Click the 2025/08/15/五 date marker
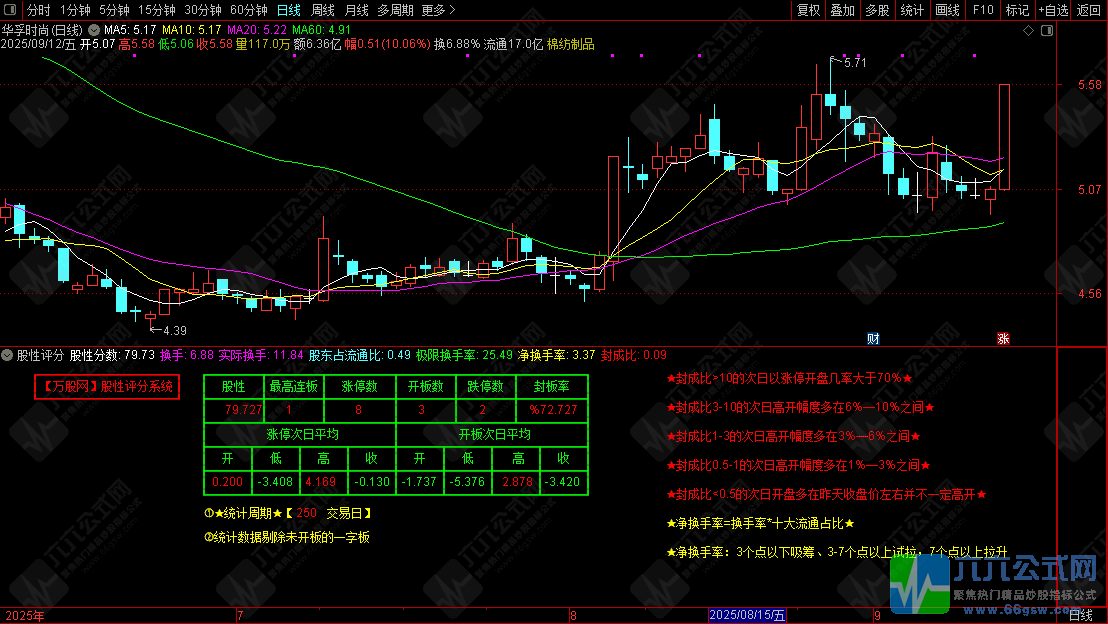Screen dimensions: 1108x624 point(747,616)
